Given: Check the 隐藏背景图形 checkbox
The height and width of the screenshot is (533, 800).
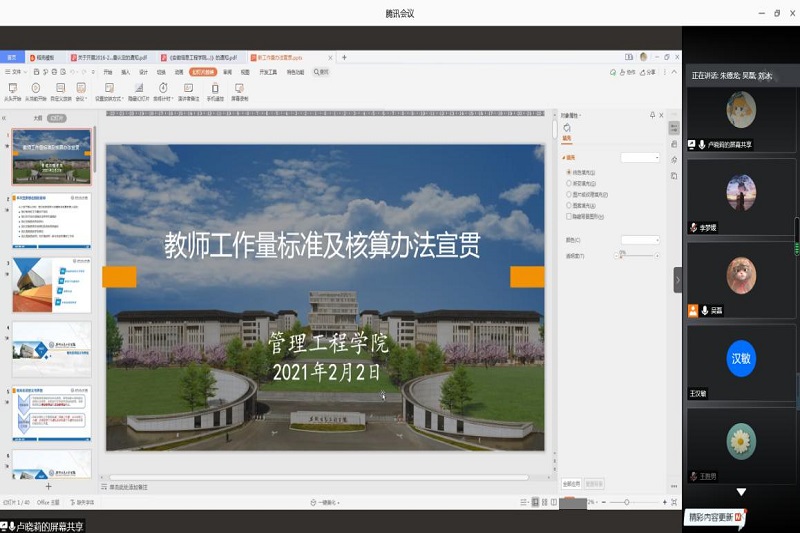Looking at the screenshot, I should point(569,215).
